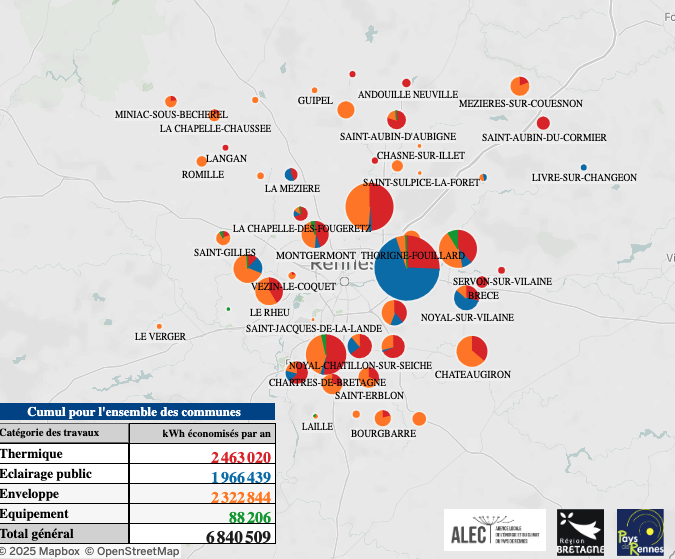Screen dimensions: 675x559
Task: Click the small blue Livre-sur-Changeon marker
Action: tap(584, 167)
